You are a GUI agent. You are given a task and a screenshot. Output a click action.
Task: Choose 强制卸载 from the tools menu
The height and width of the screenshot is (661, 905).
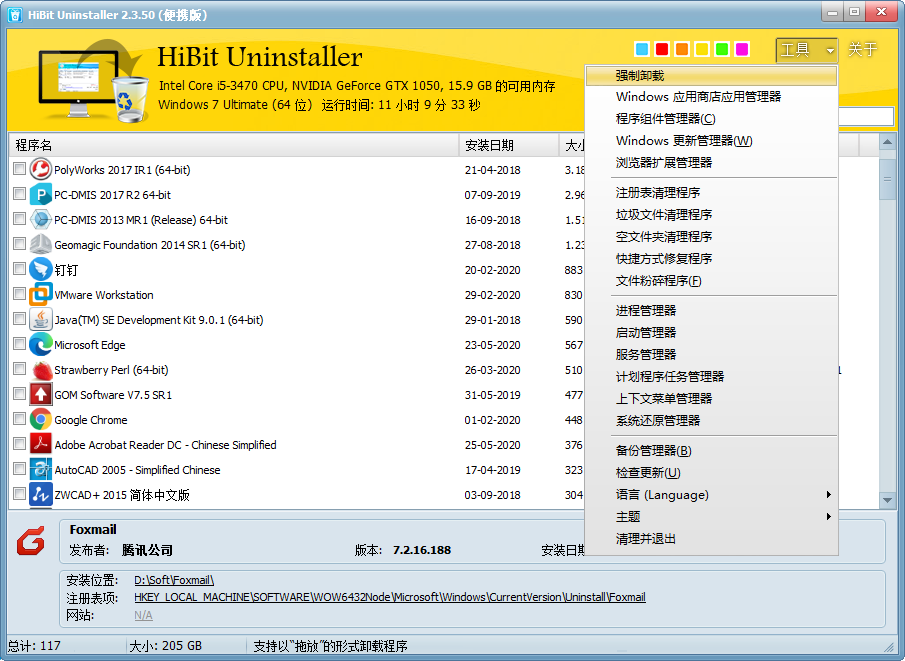(640, 76)
